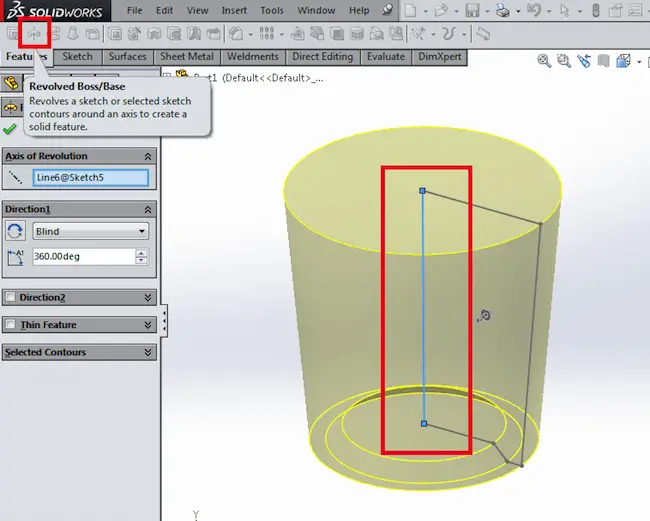
Task: Click the Select cursor icon
Action: (565, 10)
